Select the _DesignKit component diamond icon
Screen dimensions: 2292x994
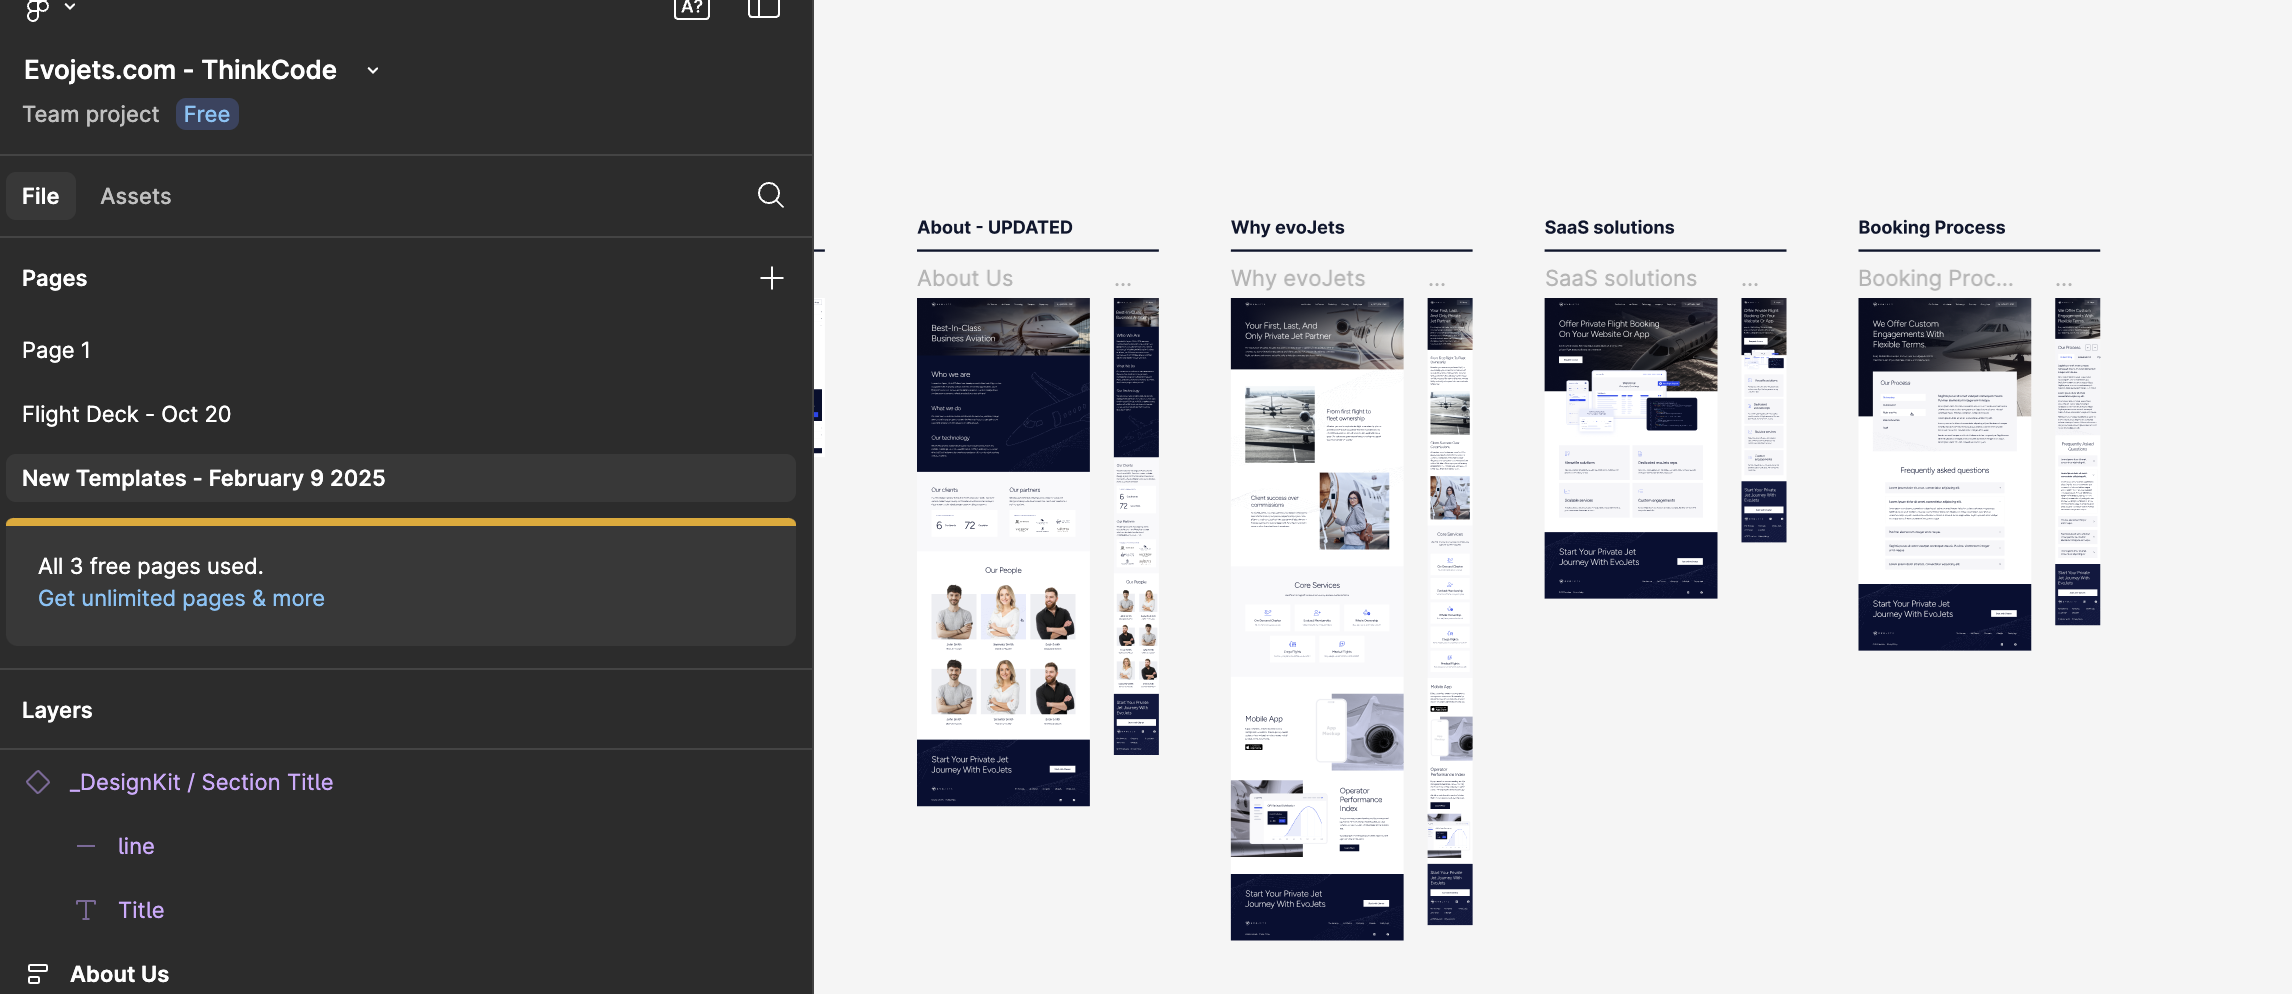click(38, 782)
